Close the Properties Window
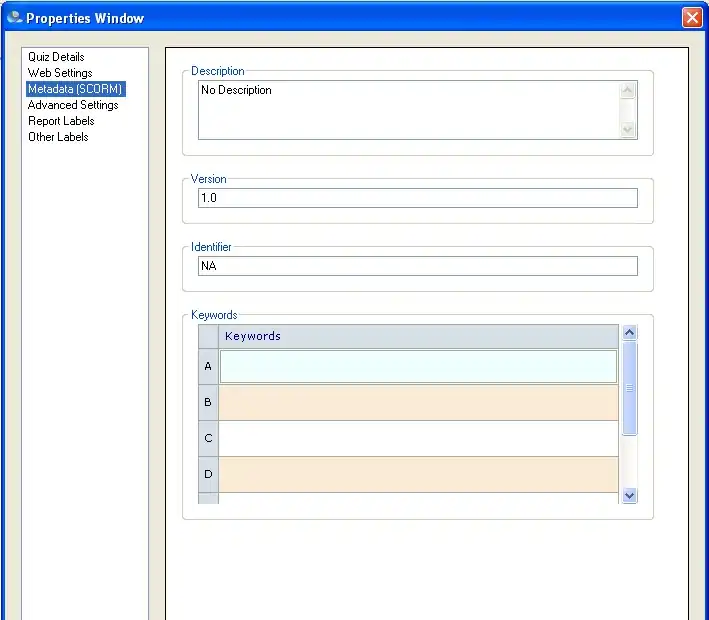The width and height of the screenshot is (709, 620). [x=691, y=18]
